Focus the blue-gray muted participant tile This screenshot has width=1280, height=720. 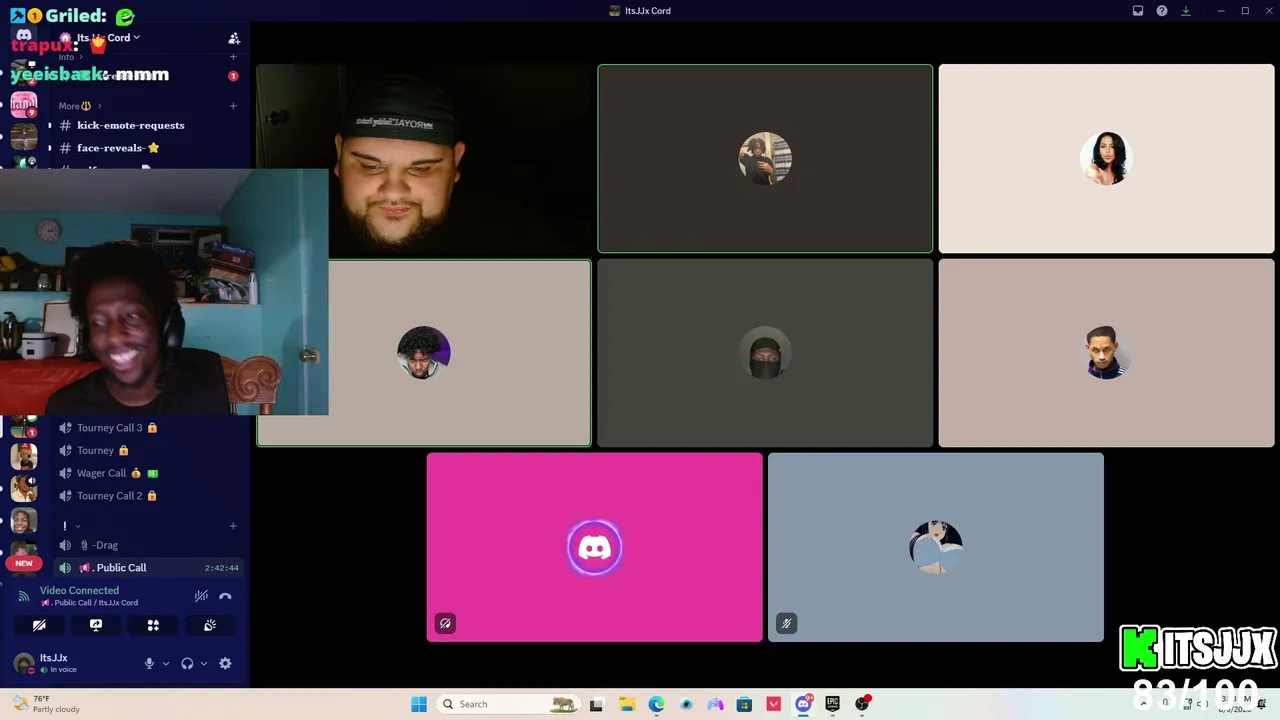[x=936, y=547]
